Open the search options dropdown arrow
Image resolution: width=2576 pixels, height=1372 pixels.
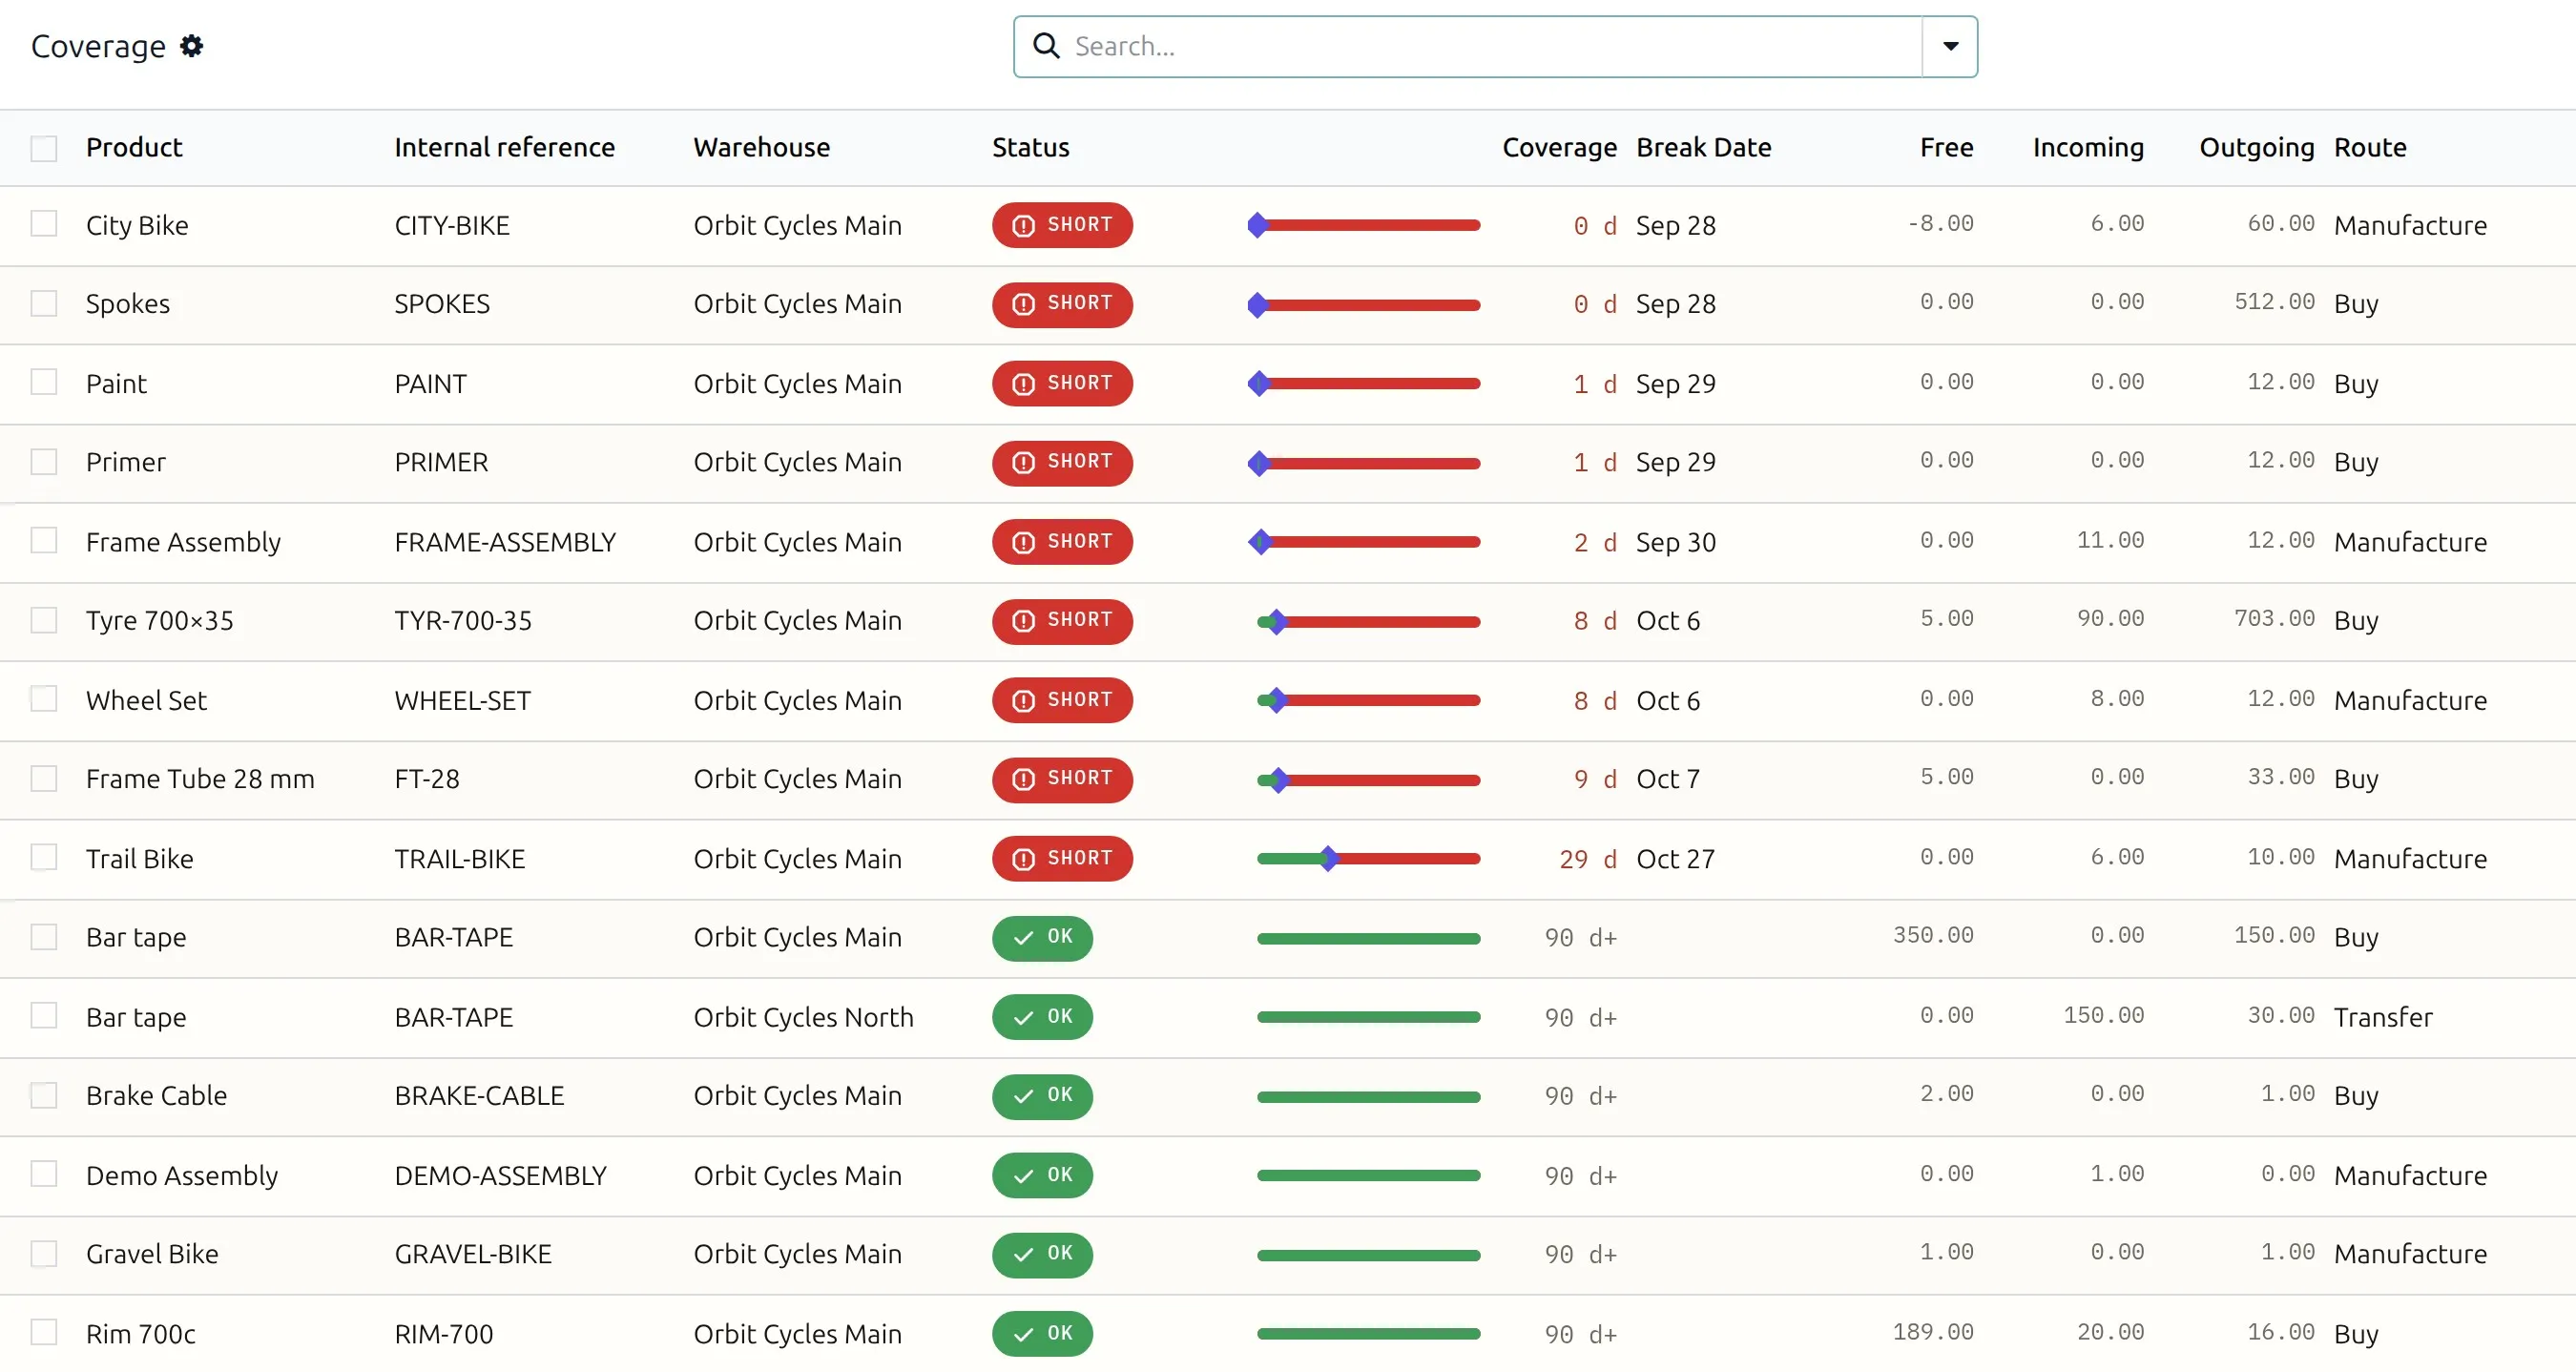(x=1950, y=46)
